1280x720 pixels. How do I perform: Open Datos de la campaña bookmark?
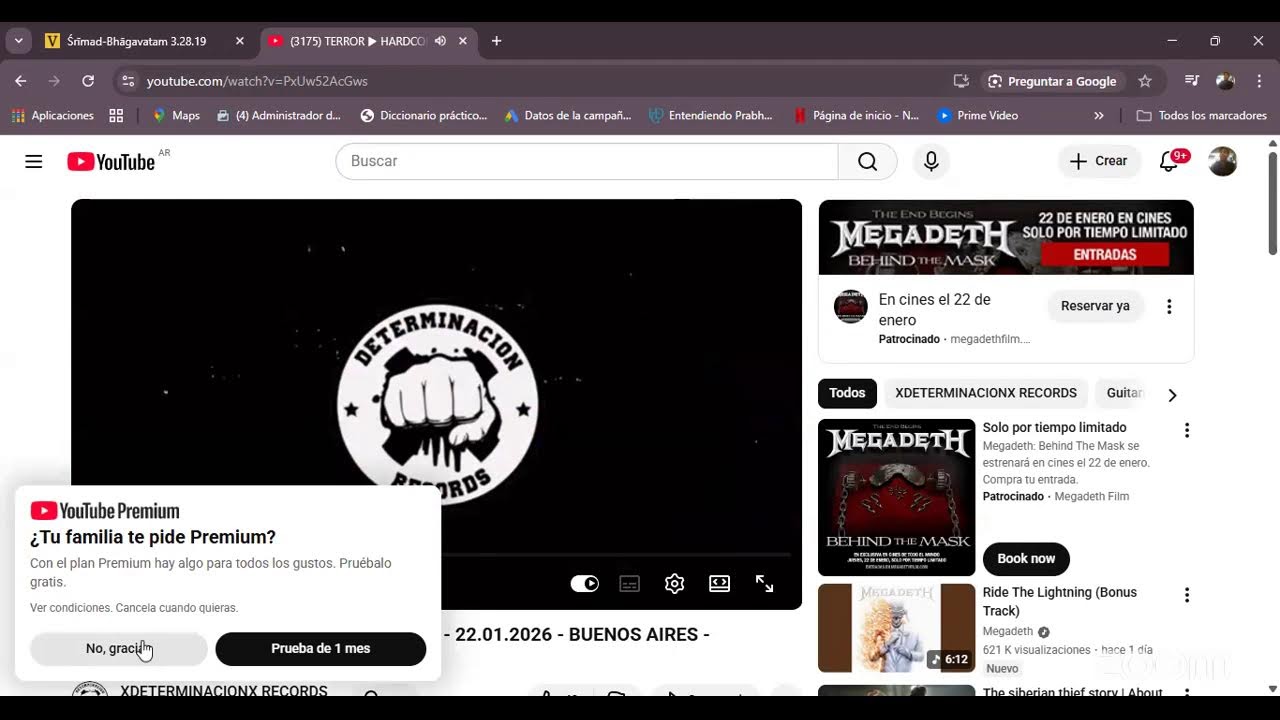click(x=567, y=116)
